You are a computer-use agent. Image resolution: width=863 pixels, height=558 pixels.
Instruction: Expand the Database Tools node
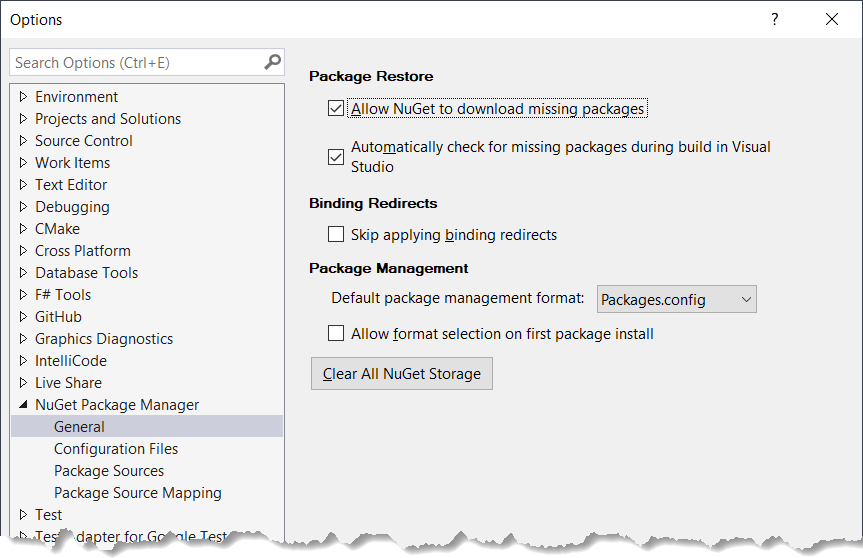click(23, 273)
